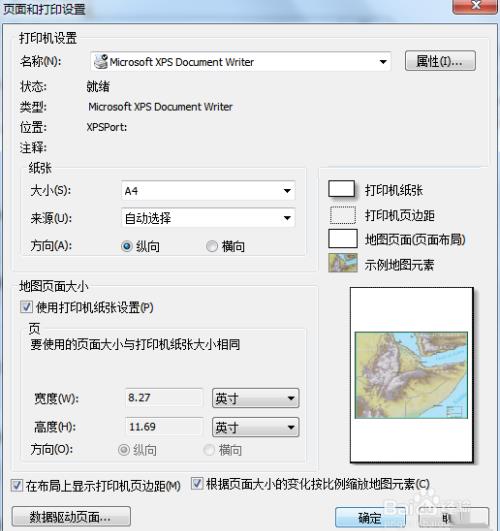Image resolution: width=500 pixels, height=531 pixels.
Task: Click the text 要使用的页面大小与打印机纸张大小相同
Action: [135, 344]
